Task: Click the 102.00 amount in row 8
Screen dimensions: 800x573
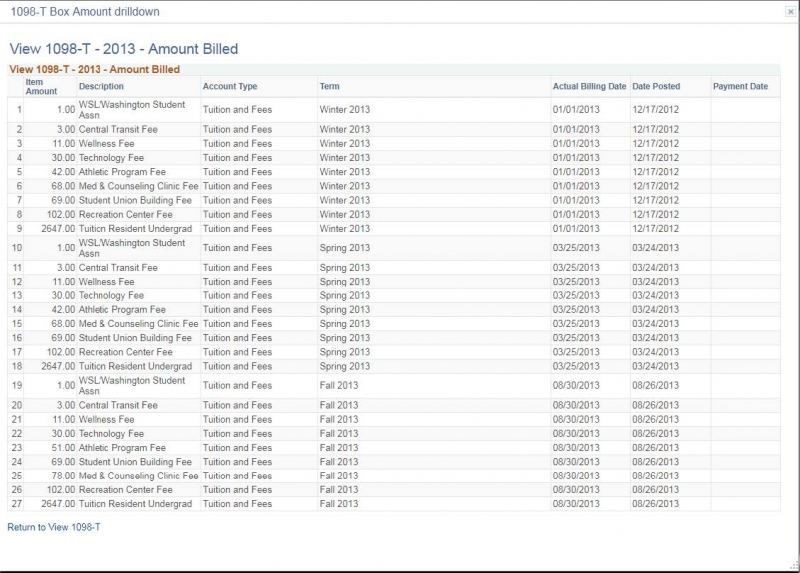Action: (61, 215)
